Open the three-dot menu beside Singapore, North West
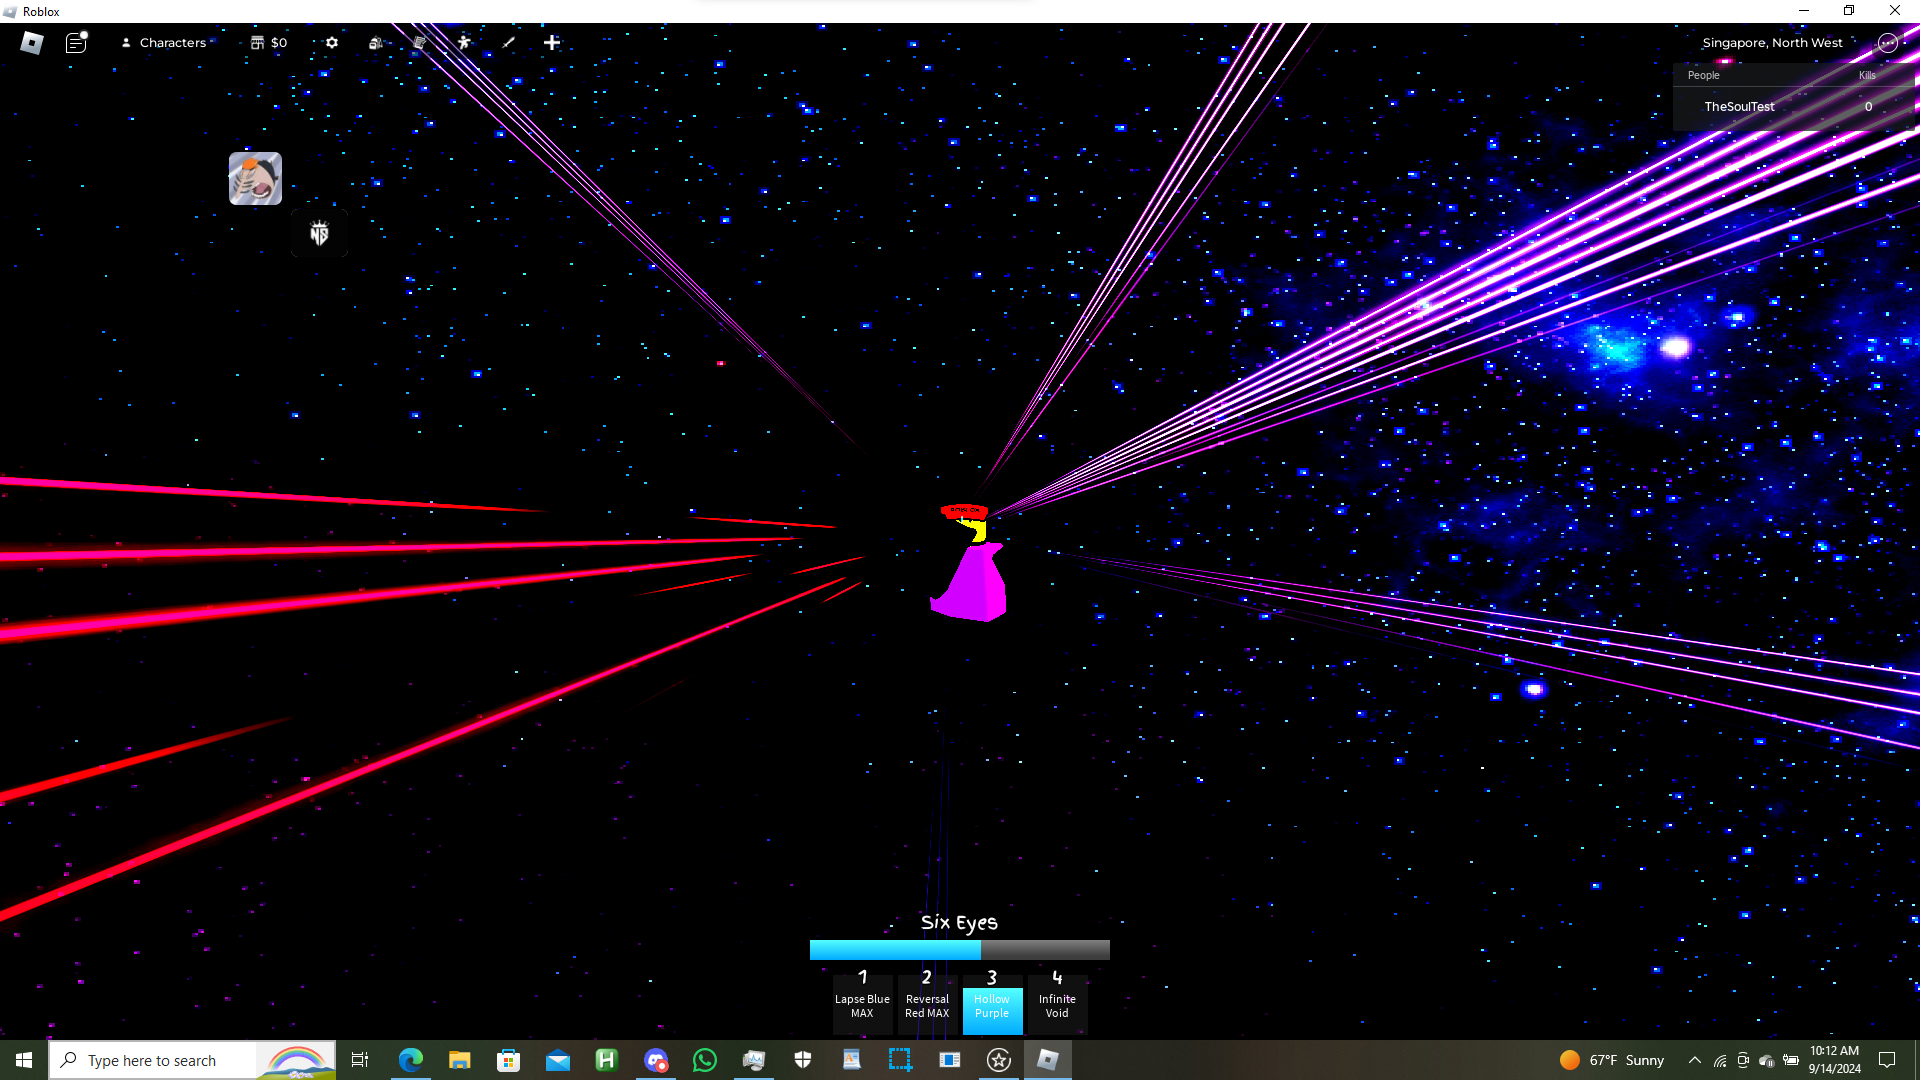The width and height of the screenshot is (1920, 1080). click(1887, 43)
